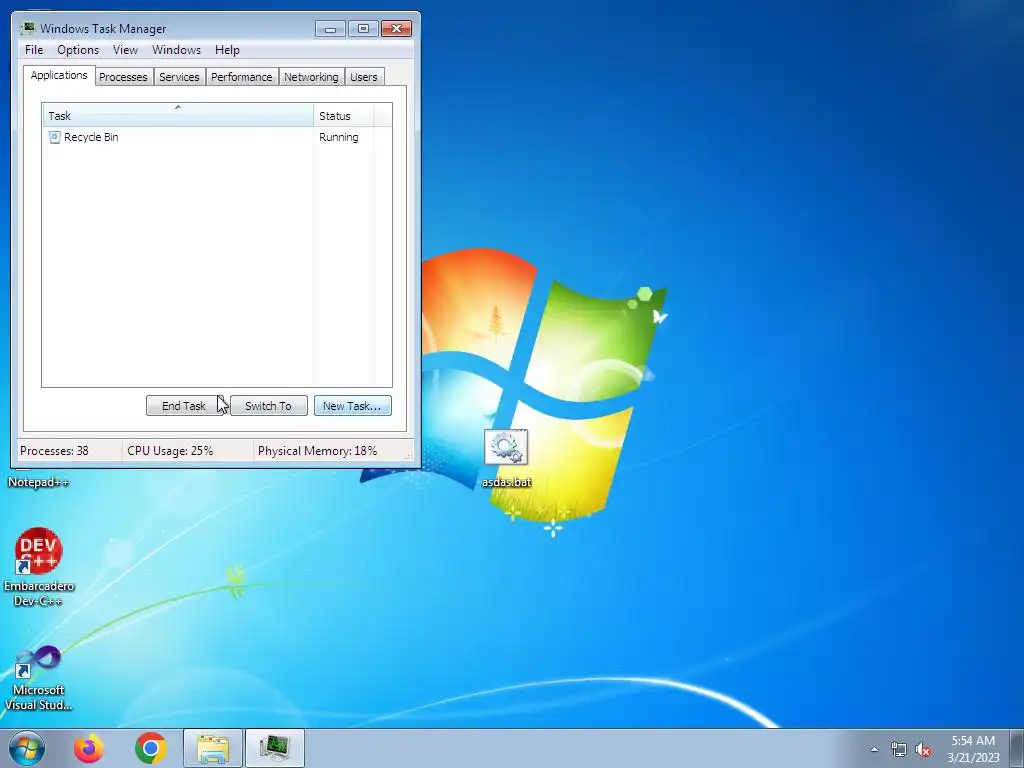Minimize the Task Manager window
The image size is (1024, 768).
330,29
